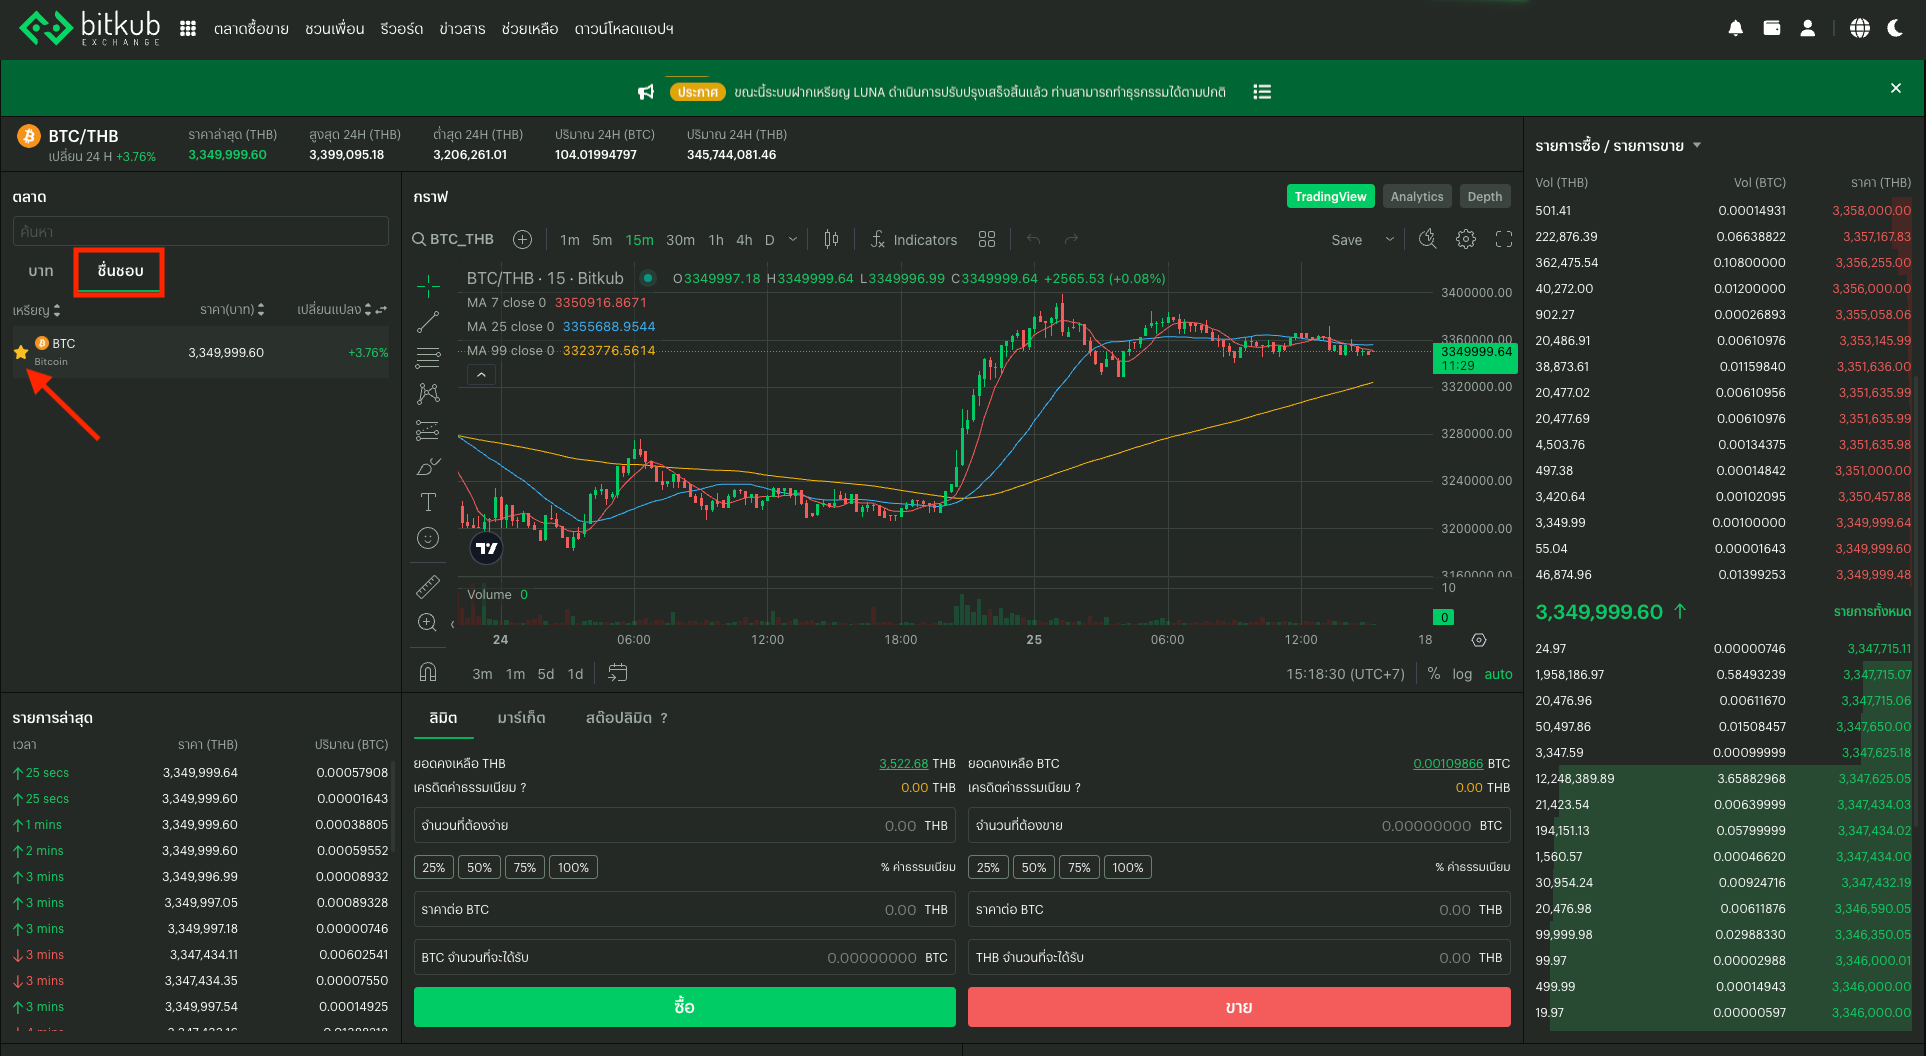This screenshot has height=1056, width=1926.
Task: Select the crosshair cursor tool
Action: pos(428,286)
